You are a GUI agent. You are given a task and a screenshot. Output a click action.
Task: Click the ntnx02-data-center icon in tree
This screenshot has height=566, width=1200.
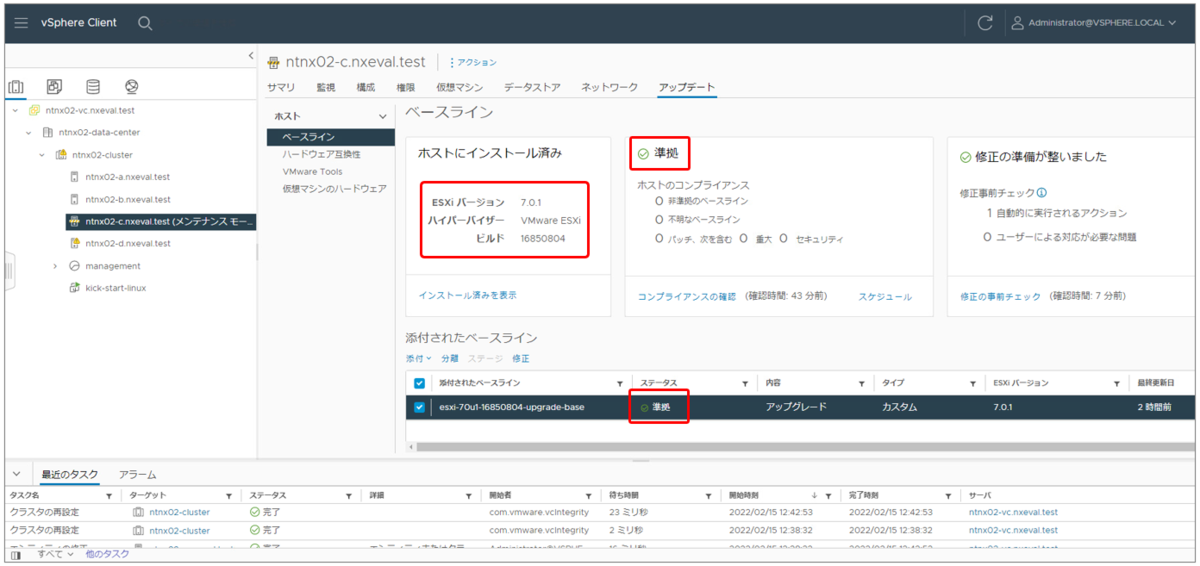click(47, 132)
